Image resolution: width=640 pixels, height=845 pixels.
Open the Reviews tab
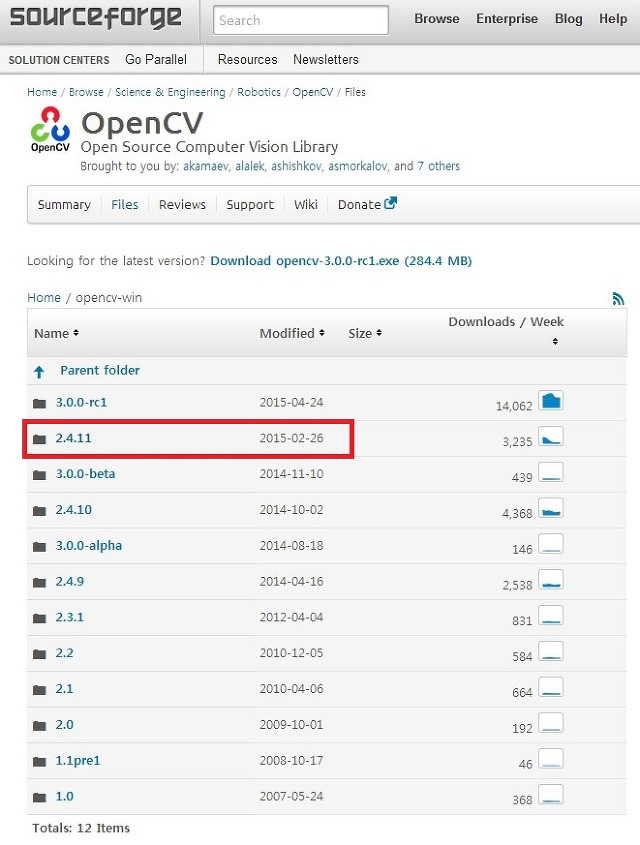tap(182, 205)
